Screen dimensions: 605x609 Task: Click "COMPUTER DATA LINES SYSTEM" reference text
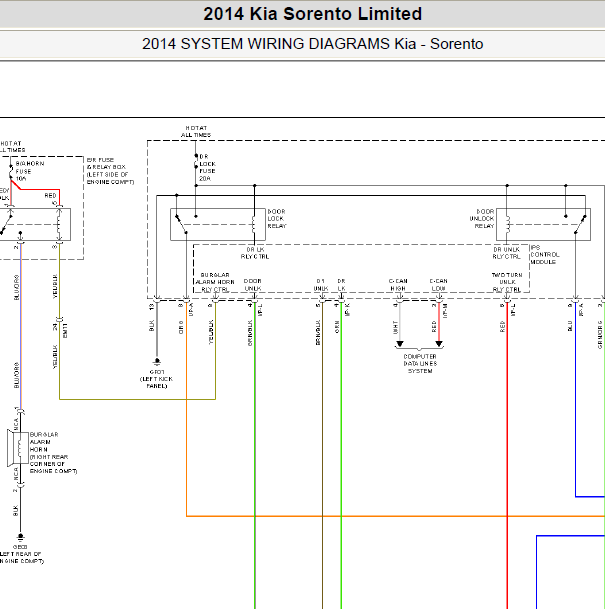[420, 364]
